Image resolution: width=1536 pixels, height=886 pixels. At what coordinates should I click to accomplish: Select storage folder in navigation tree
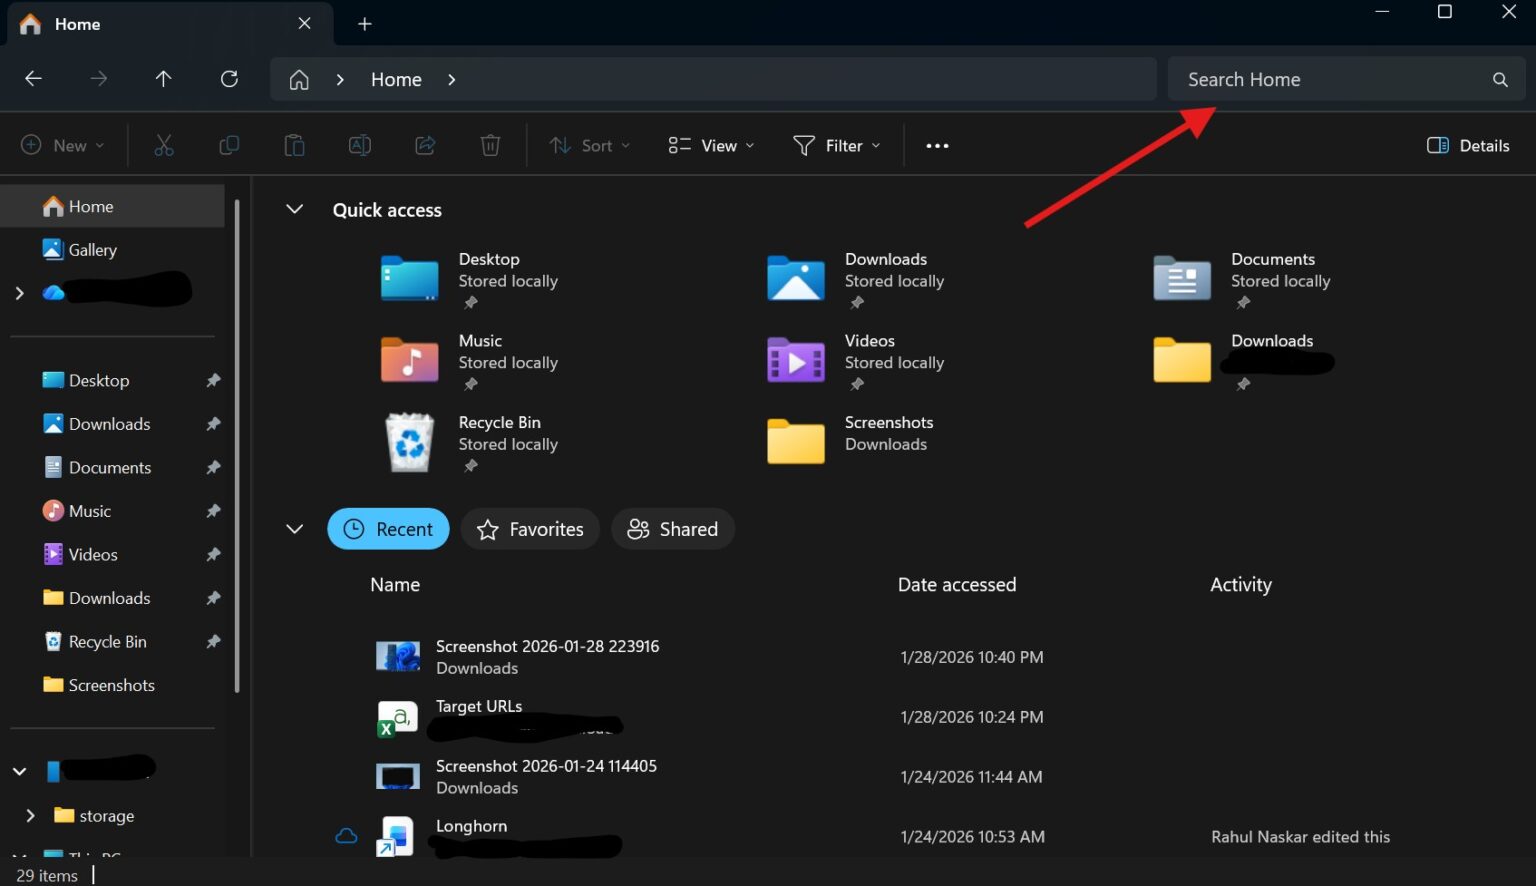pyautogui.click(x=107, y=816)
